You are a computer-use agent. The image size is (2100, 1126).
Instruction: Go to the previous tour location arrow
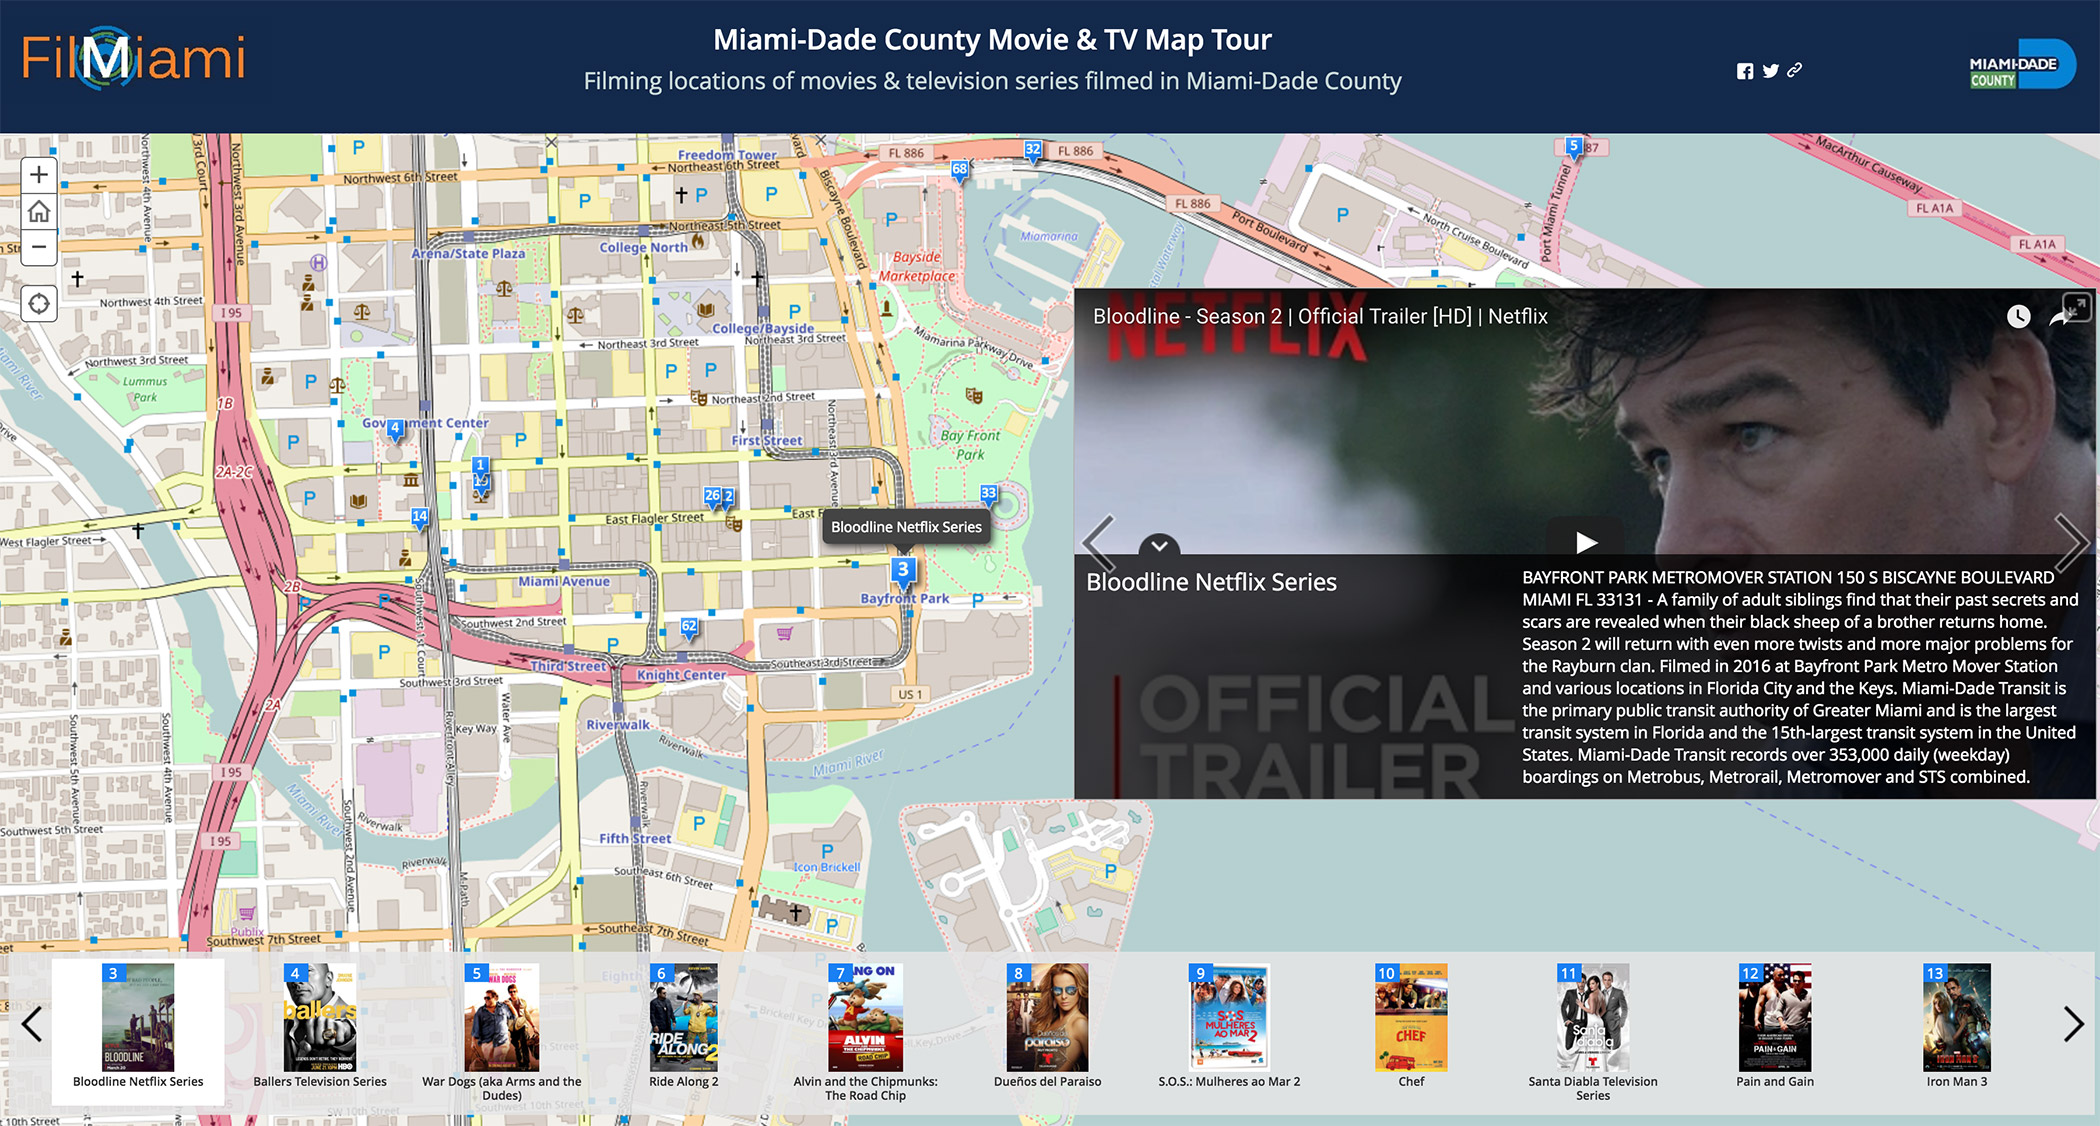click(1099, 544)
